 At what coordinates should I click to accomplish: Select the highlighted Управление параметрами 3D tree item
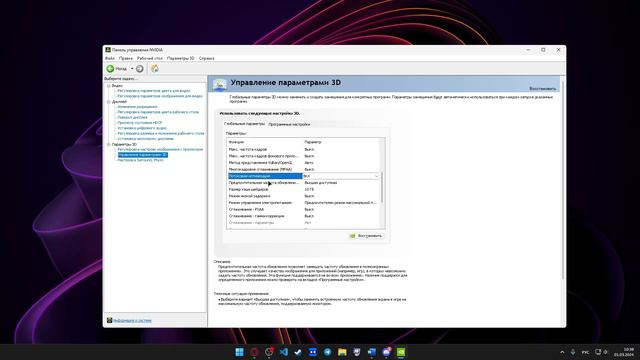tap(142, 155)
